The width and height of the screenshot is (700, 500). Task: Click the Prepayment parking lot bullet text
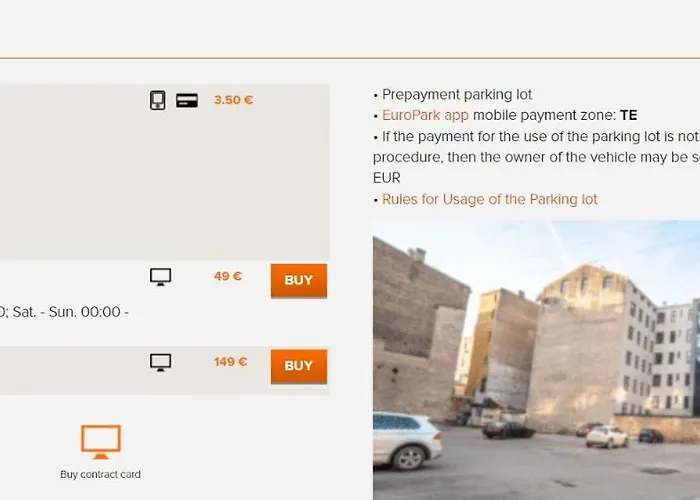click(457, 95)
